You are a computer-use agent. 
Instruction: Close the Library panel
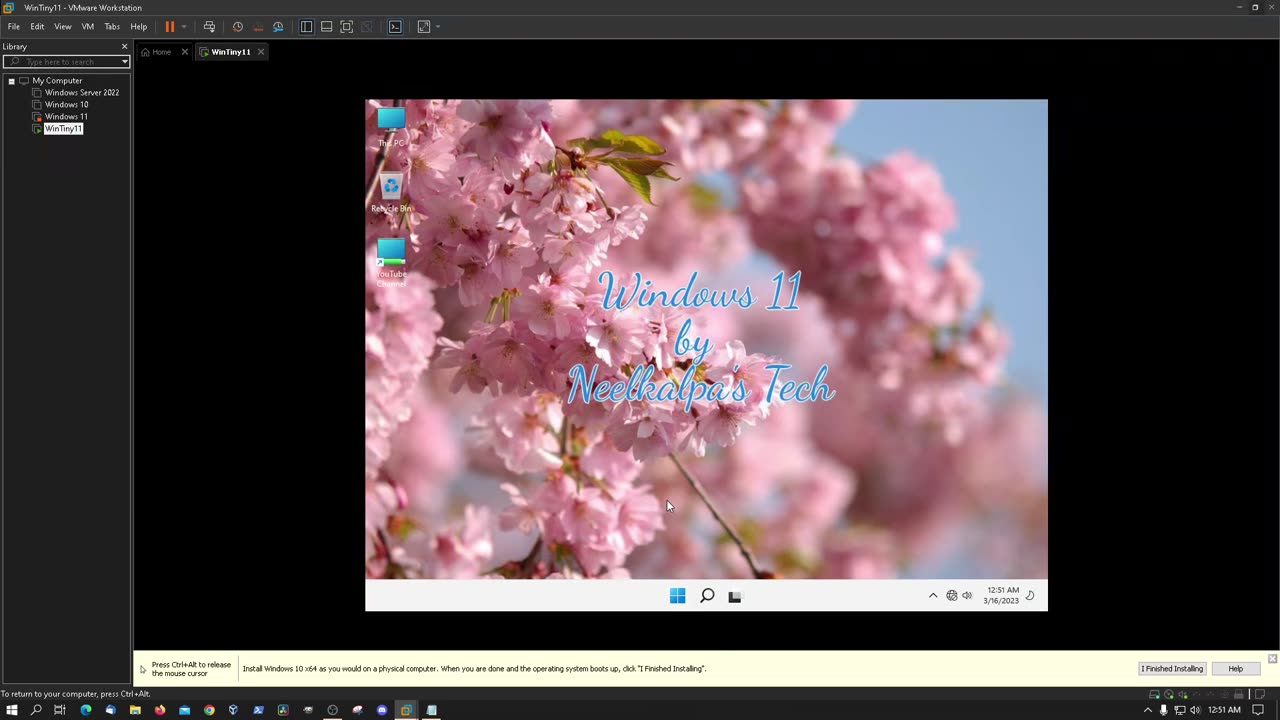(x=125, y=46)
